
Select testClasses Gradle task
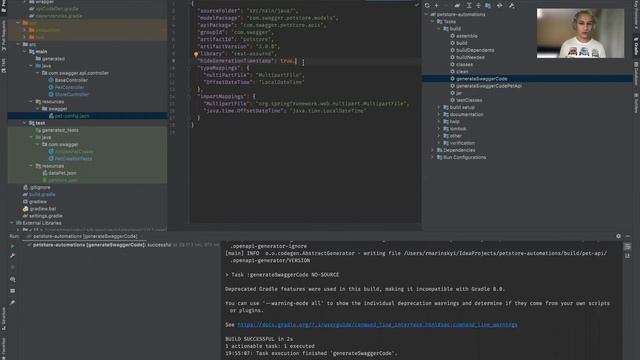469,100
